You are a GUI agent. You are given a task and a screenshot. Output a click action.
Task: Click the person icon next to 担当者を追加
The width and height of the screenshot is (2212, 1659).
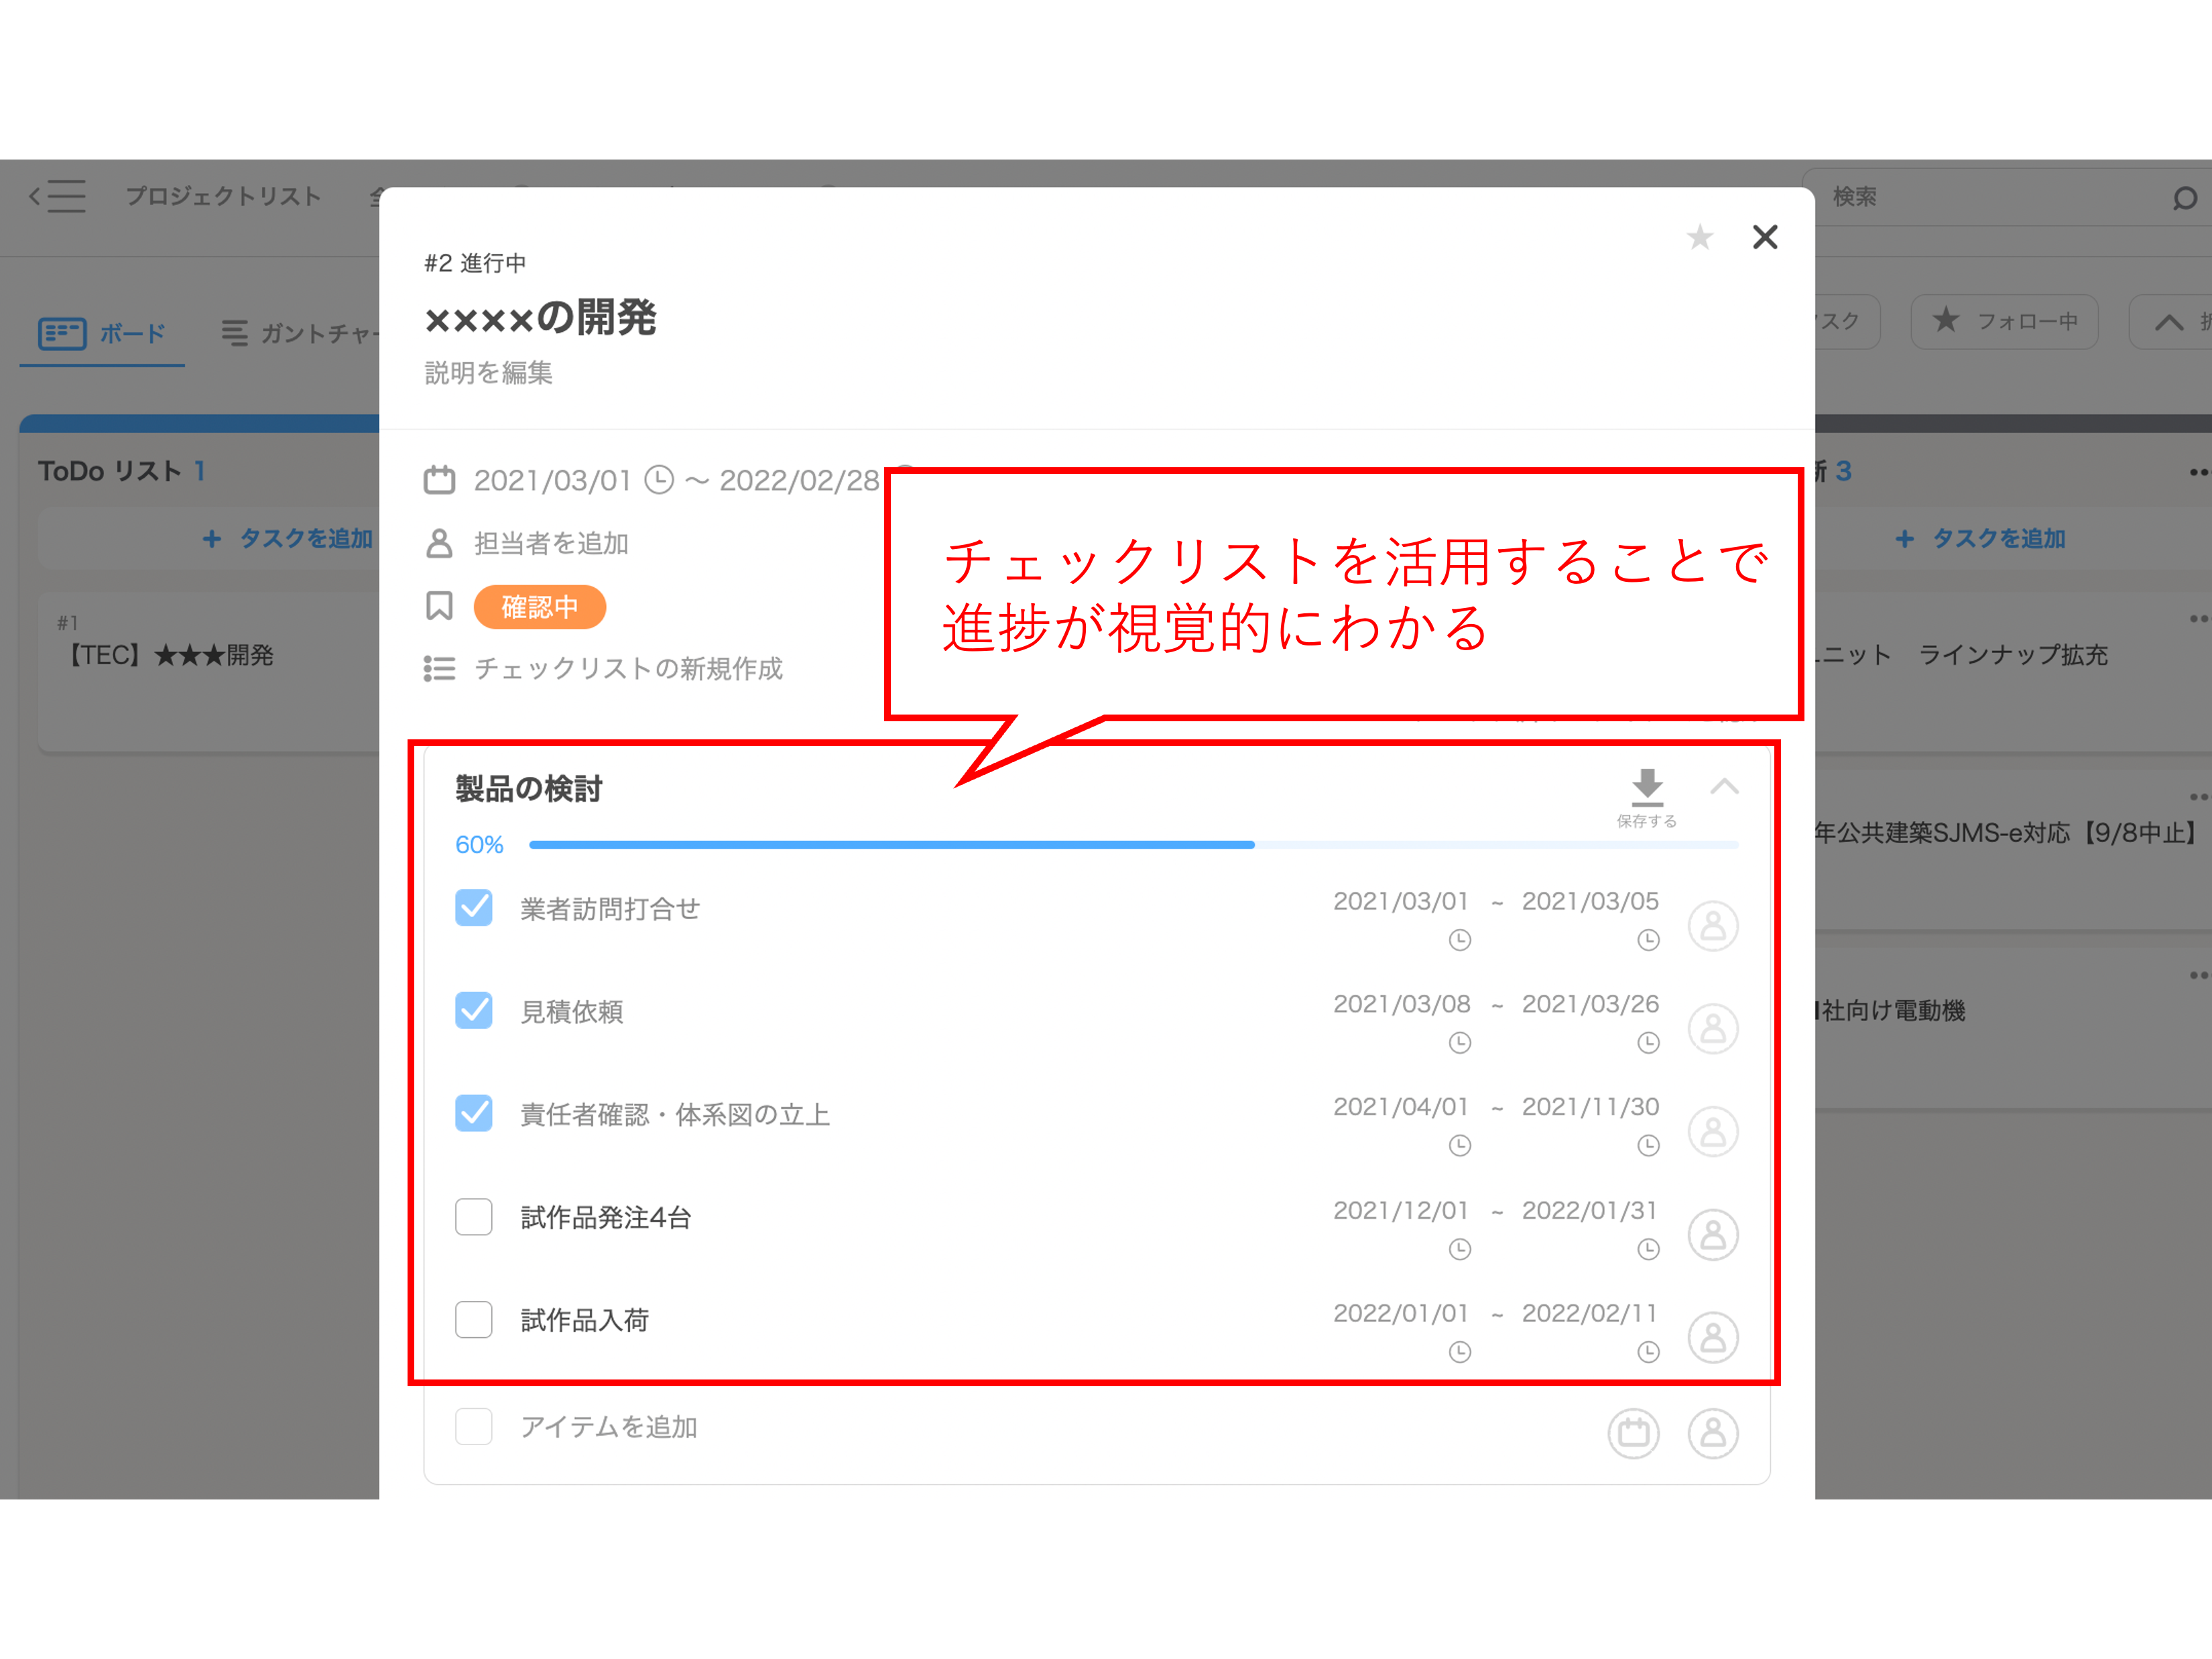click(x=439, y=543)
